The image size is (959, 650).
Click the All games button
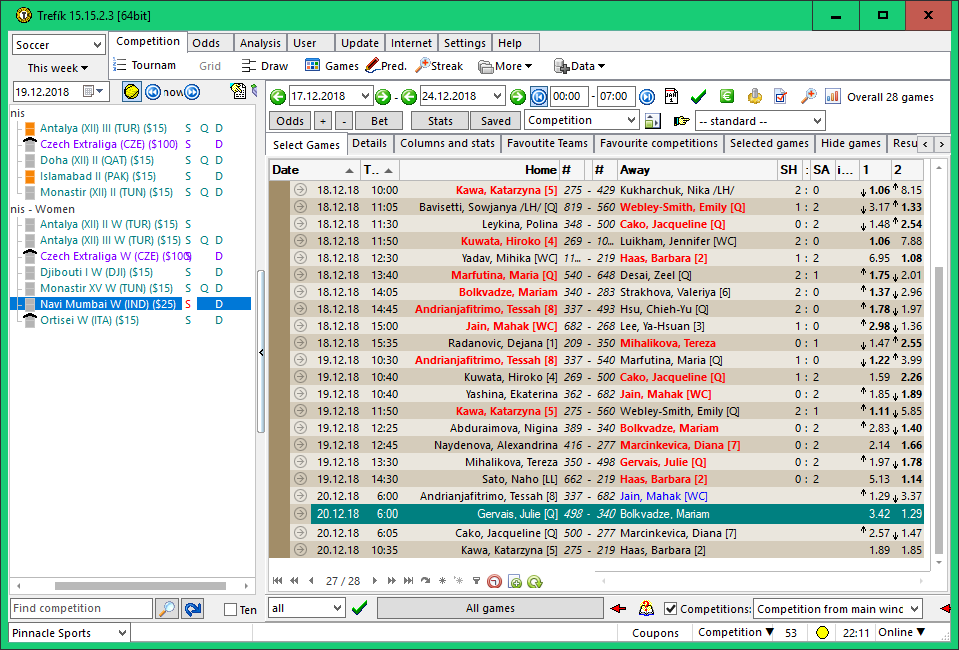point(490,608)
